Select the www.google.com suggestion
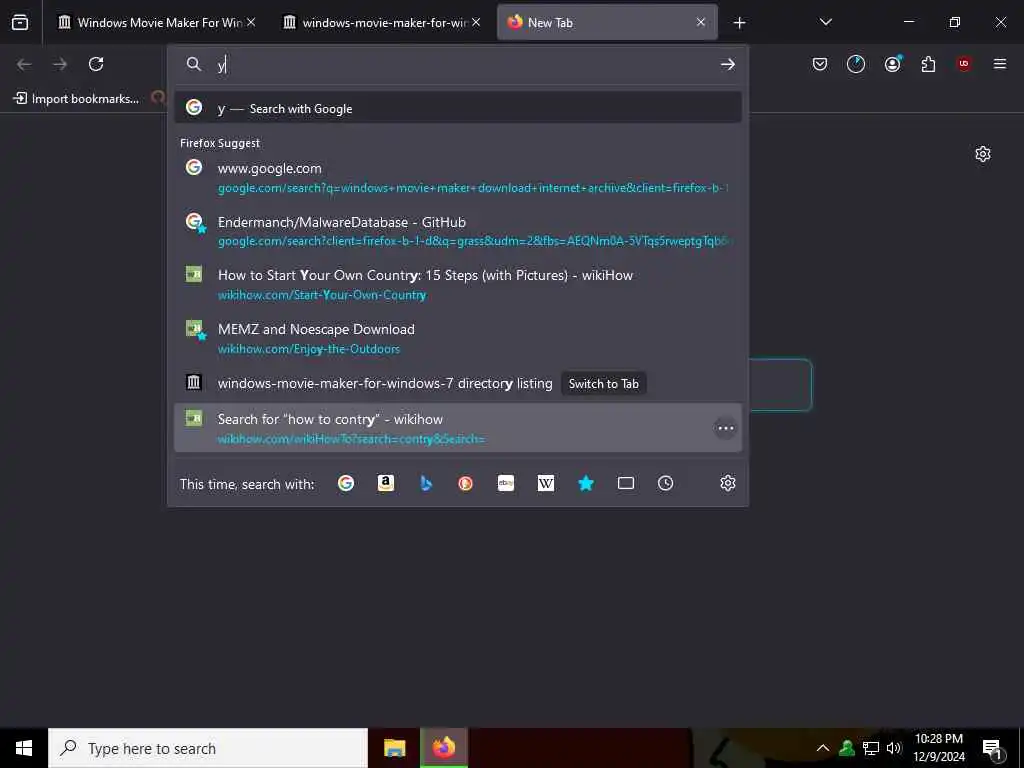 [458, 178]
